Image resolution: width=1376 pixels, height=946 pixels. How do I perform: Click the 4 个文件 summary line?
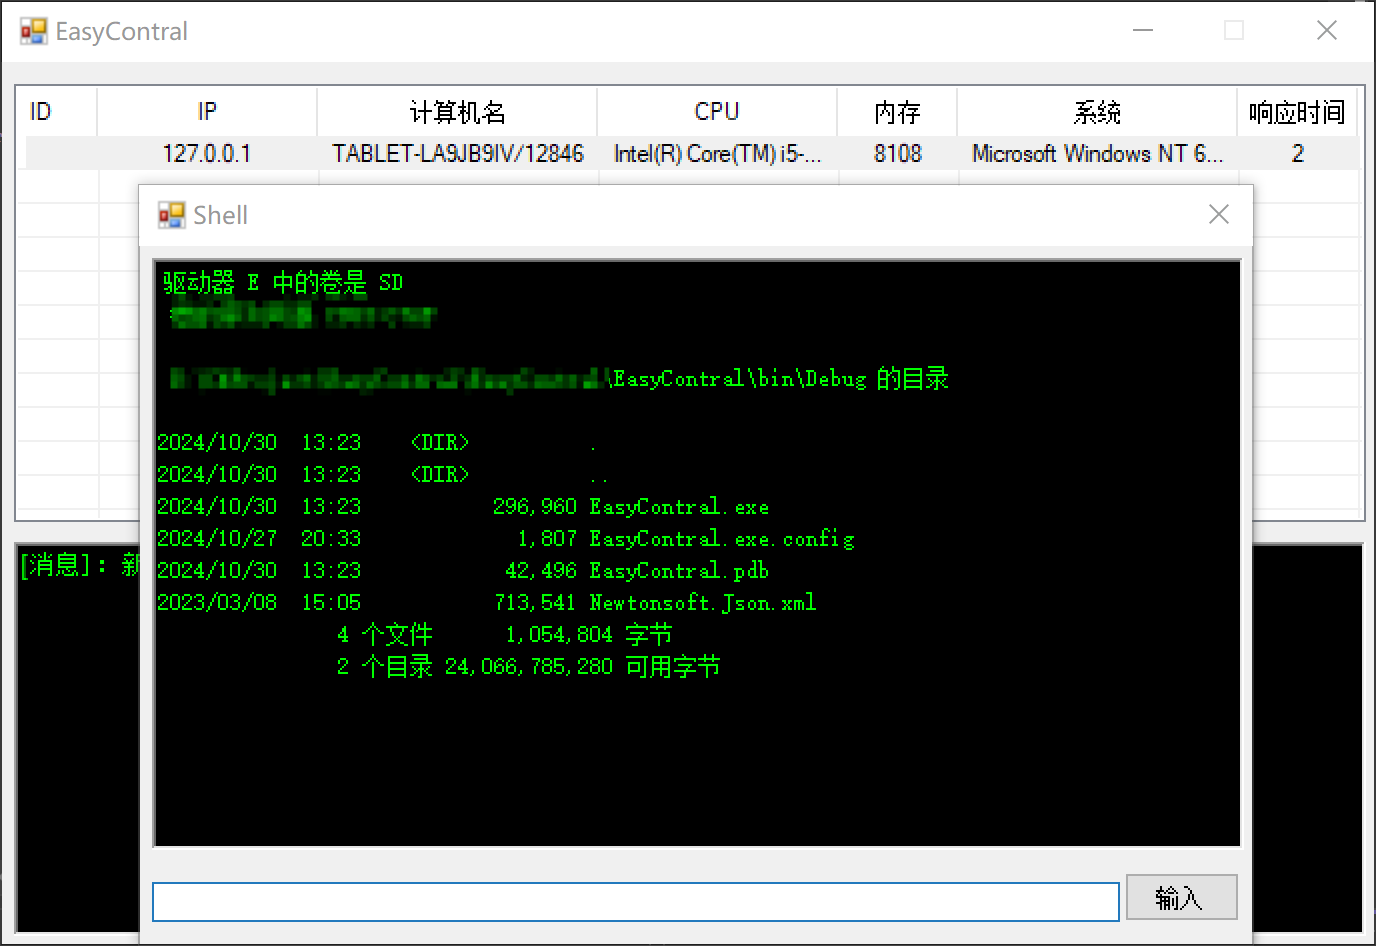504,634
